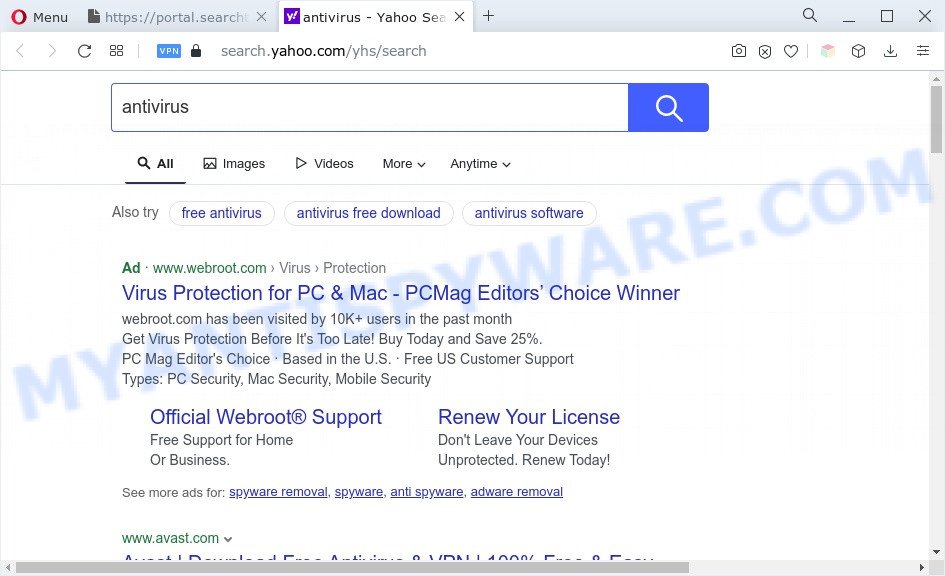Go back with the back arrow
The image size is (945, 576).
click(20, 51)
